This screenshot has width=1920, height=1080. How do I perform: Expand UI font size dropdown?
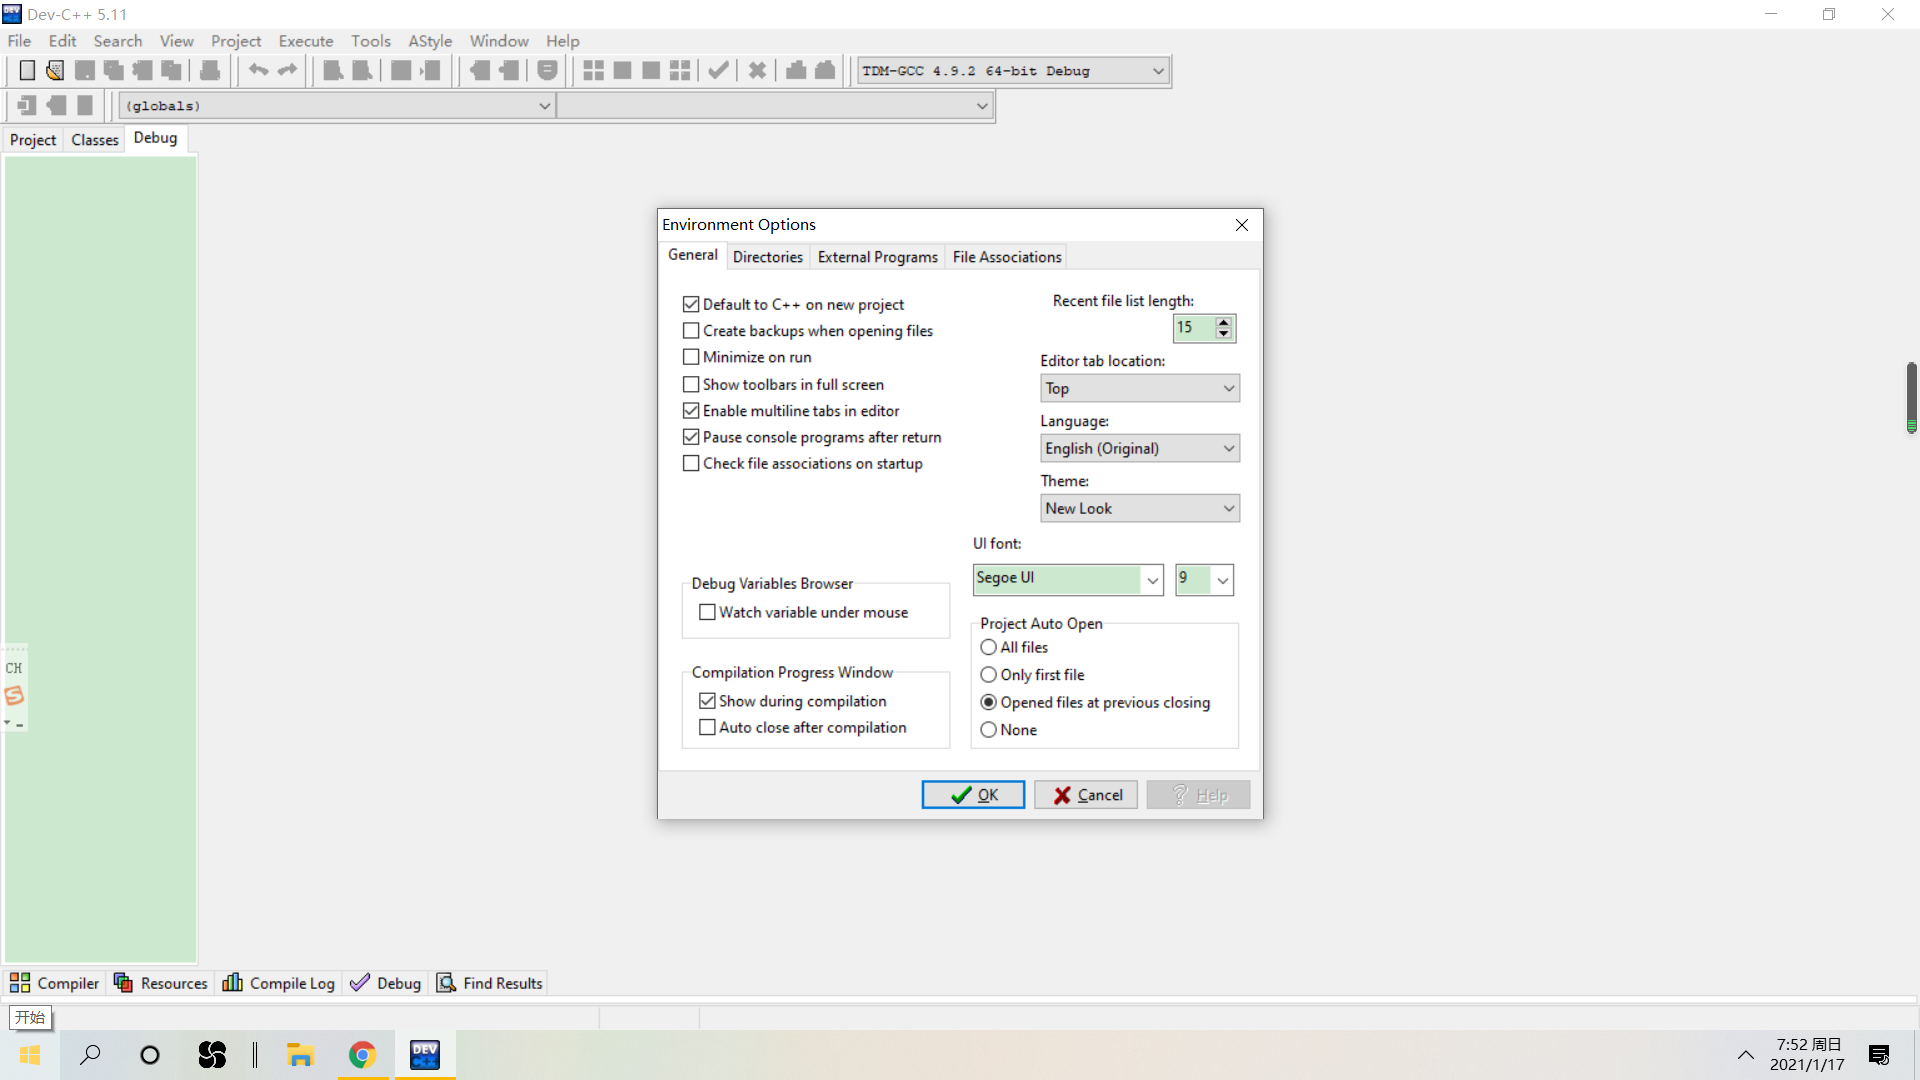(x=1222, y=580)
